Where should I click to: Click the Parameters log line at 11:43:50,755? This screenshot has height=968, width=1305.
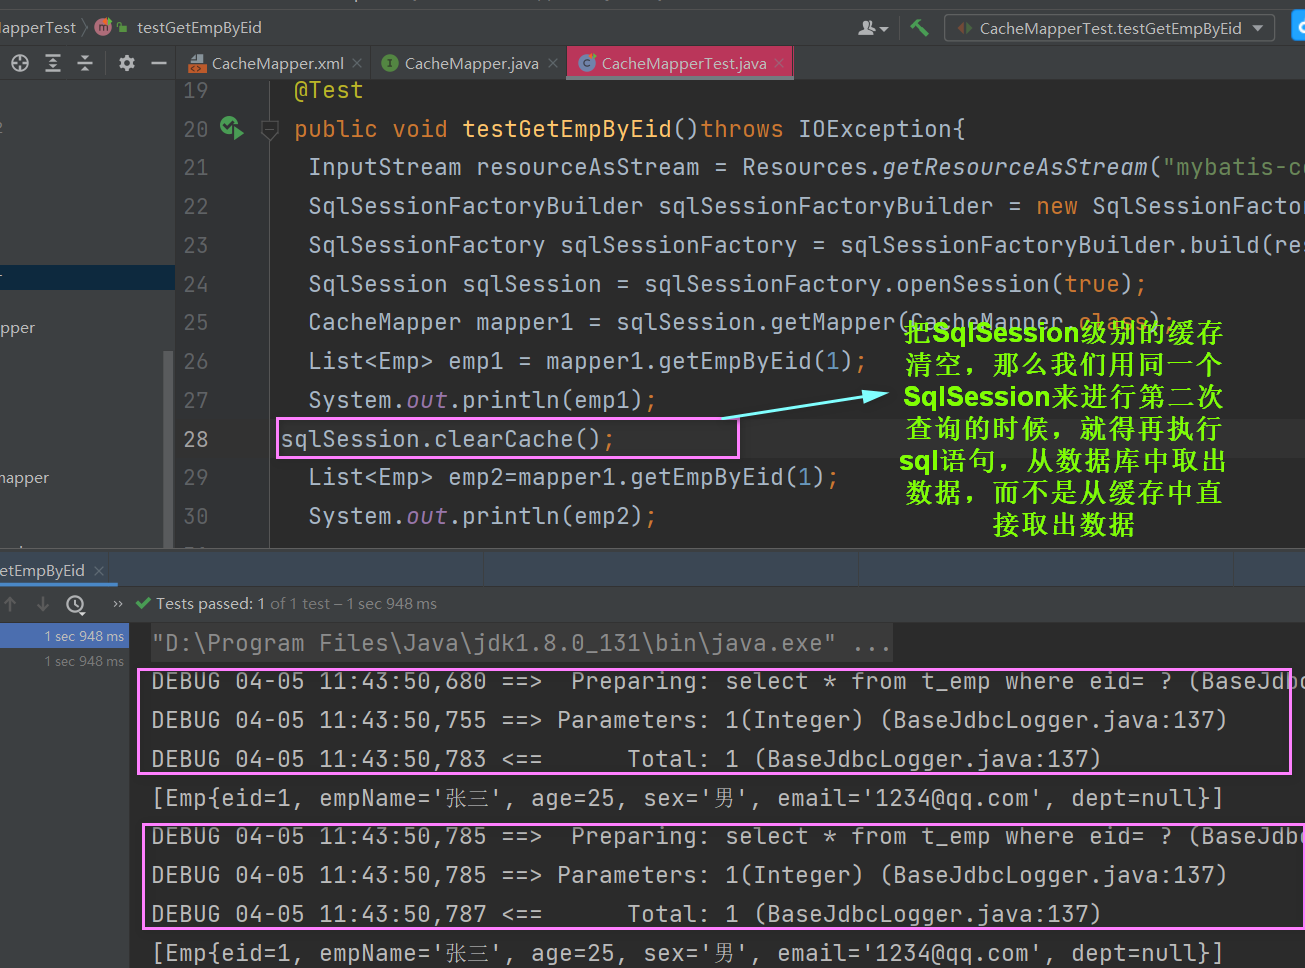[x=689, y=720]
